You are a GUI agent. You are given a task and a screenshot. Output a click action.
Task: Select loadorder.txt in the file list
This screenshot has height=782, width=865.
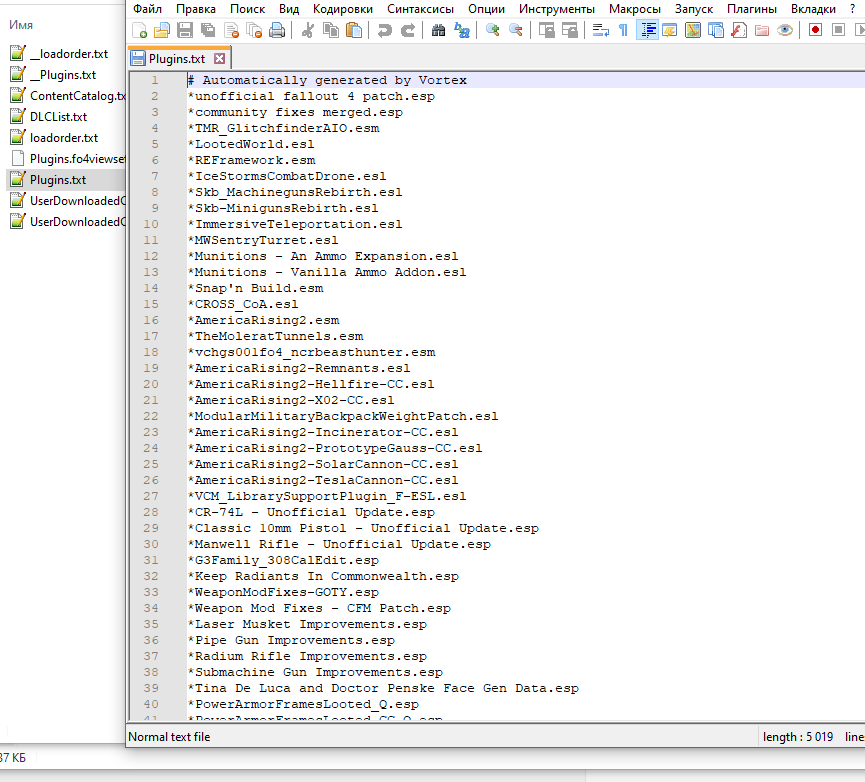tap(64, 137)
